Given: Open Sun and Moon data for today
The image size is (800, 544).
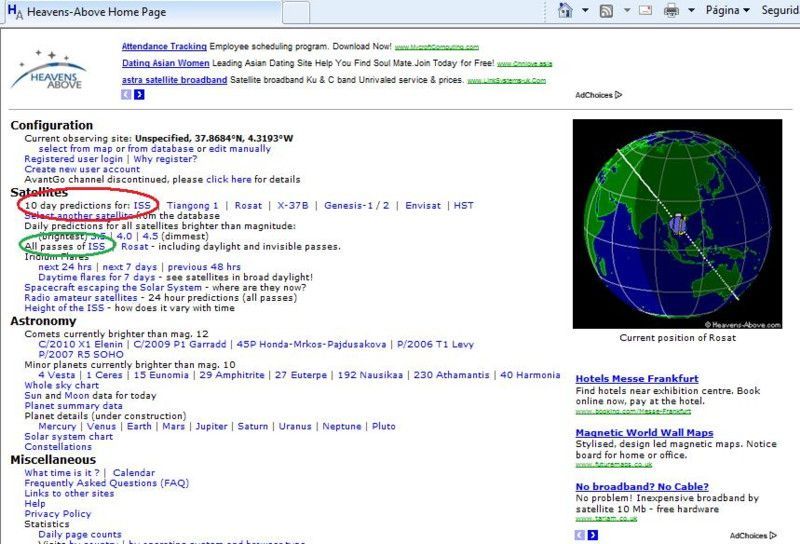Looking at the screenshot, I should coord(90,395).
